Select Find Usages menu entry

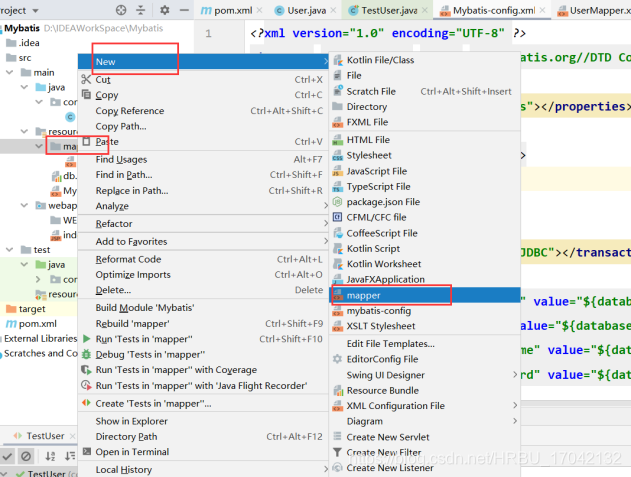pos(204,159)
